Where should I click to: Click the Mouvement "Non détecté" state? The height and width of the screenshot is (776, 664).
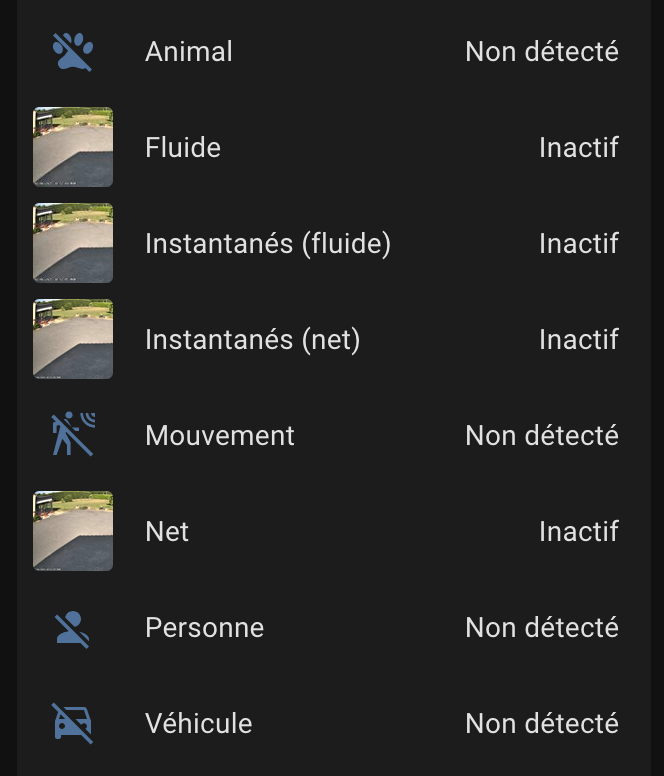pyautogui.click(x=542, y=435)
